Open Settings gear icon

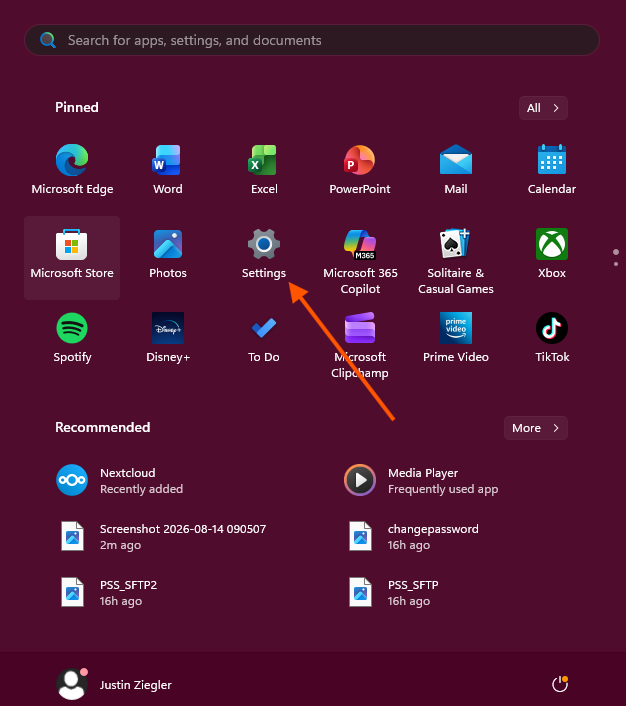[264, 244]
